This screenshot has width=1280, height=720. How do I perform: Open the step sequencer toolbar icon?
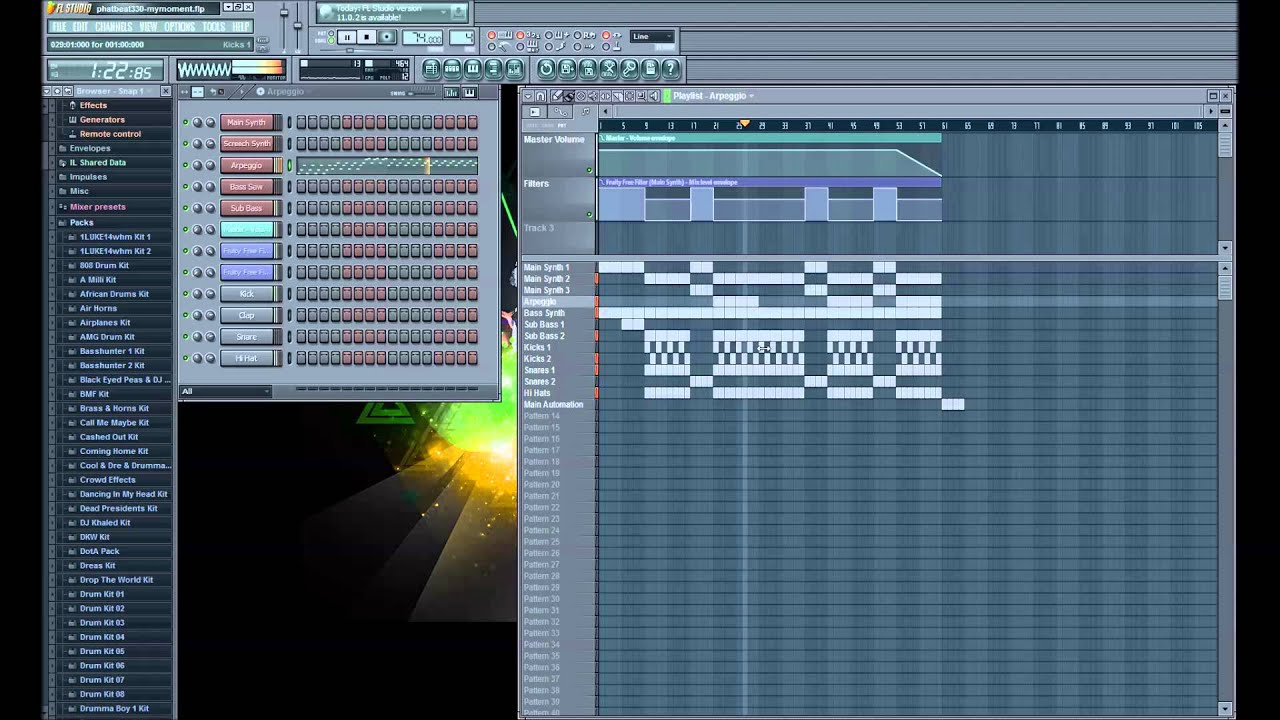(x=452, y=69)
